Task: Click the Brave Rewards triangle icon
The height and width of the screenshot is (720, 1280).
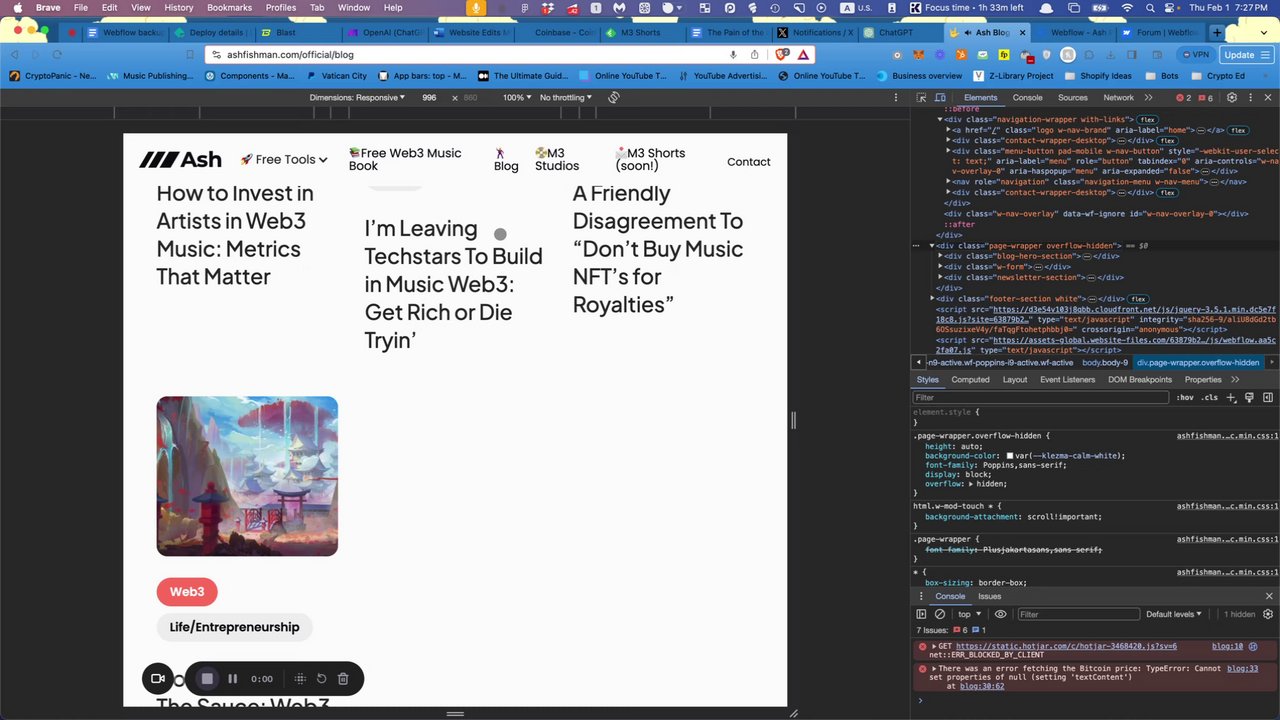Action: [x=805, y=55]
